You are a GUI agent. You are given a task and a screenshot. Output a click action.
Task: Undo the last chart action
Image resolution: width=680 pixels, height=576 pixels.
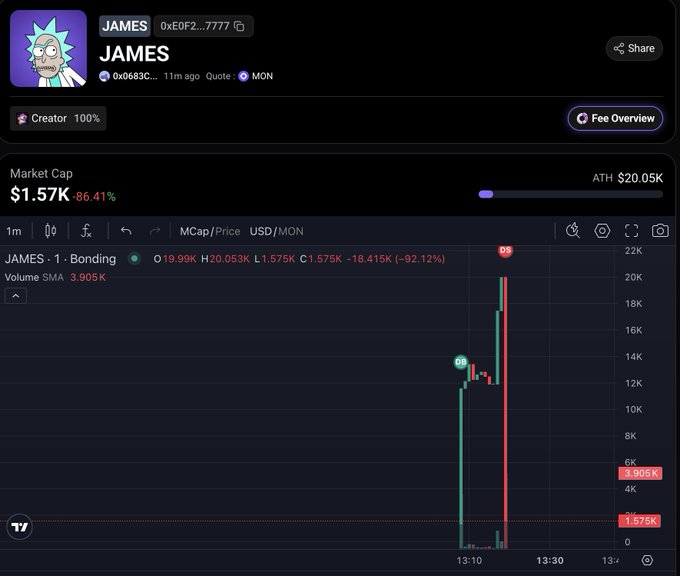pos(126,231)
